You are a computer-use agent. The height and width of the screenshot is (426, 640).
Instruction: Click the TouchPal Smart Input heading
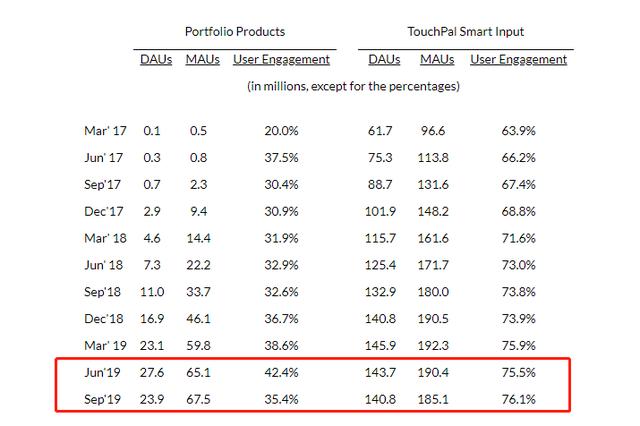pos(468,32)
